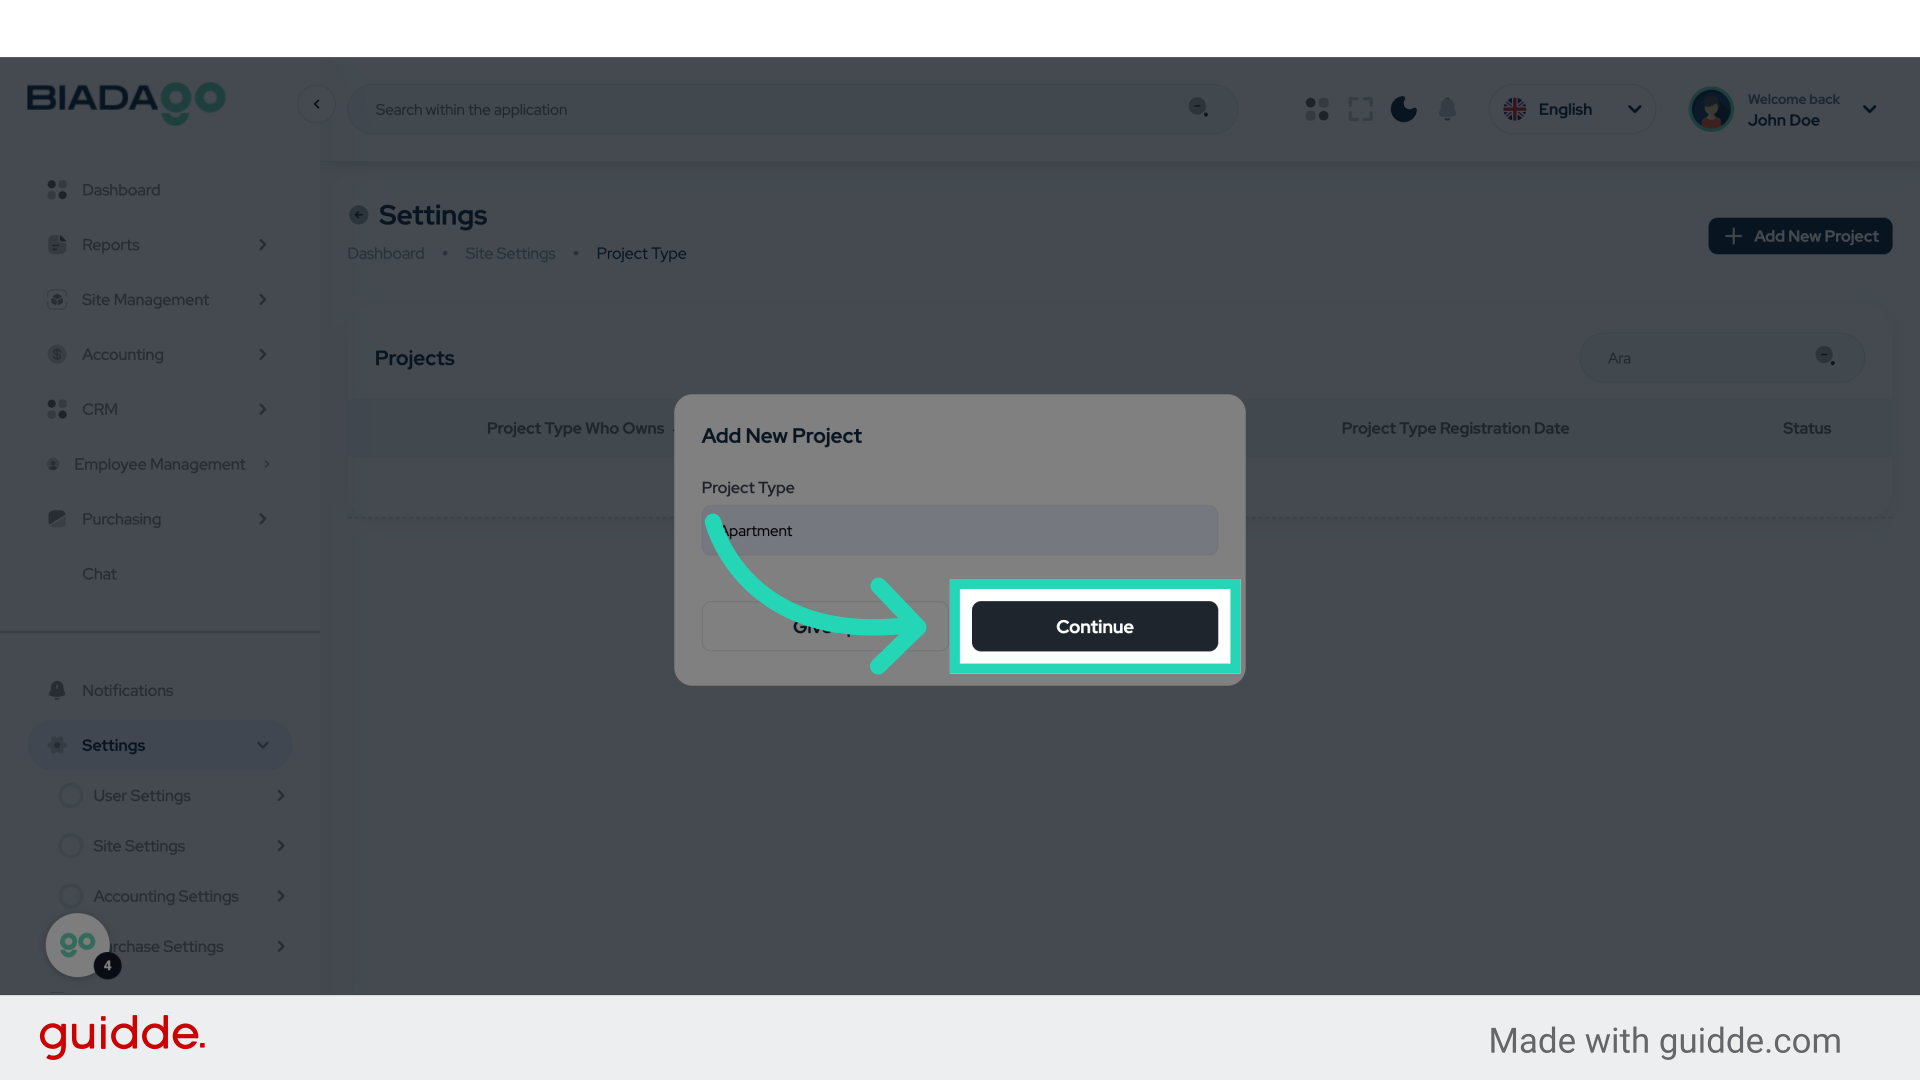Open the English language dropdown
The width and height of the screenshot is (1920, 1080).
tap(1572, 109)
